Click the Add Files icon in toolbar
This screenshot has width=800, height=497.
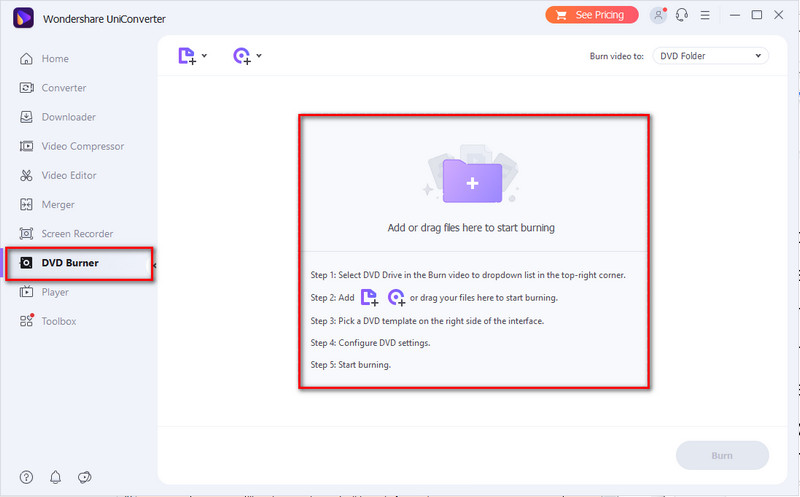186,57
